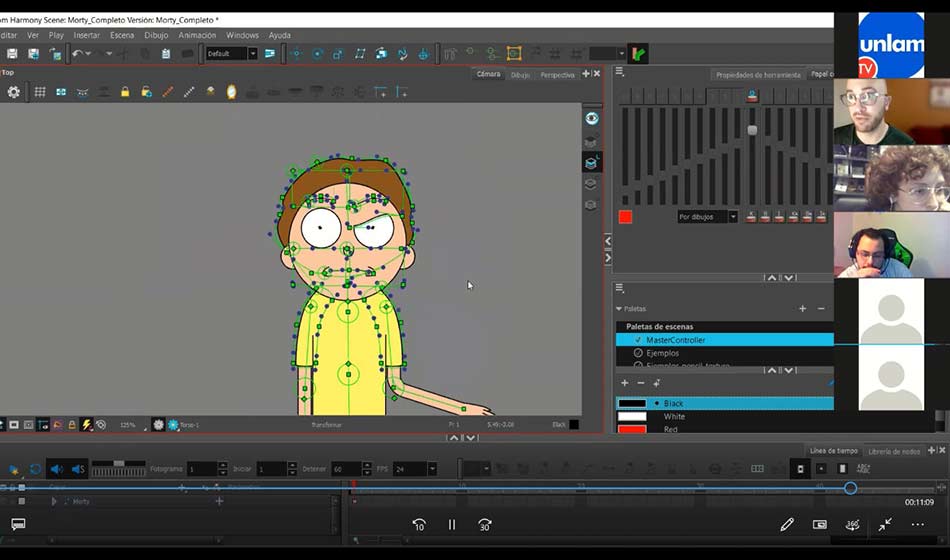
Task: Enable Render View eye icon
Action: [592, 119]
